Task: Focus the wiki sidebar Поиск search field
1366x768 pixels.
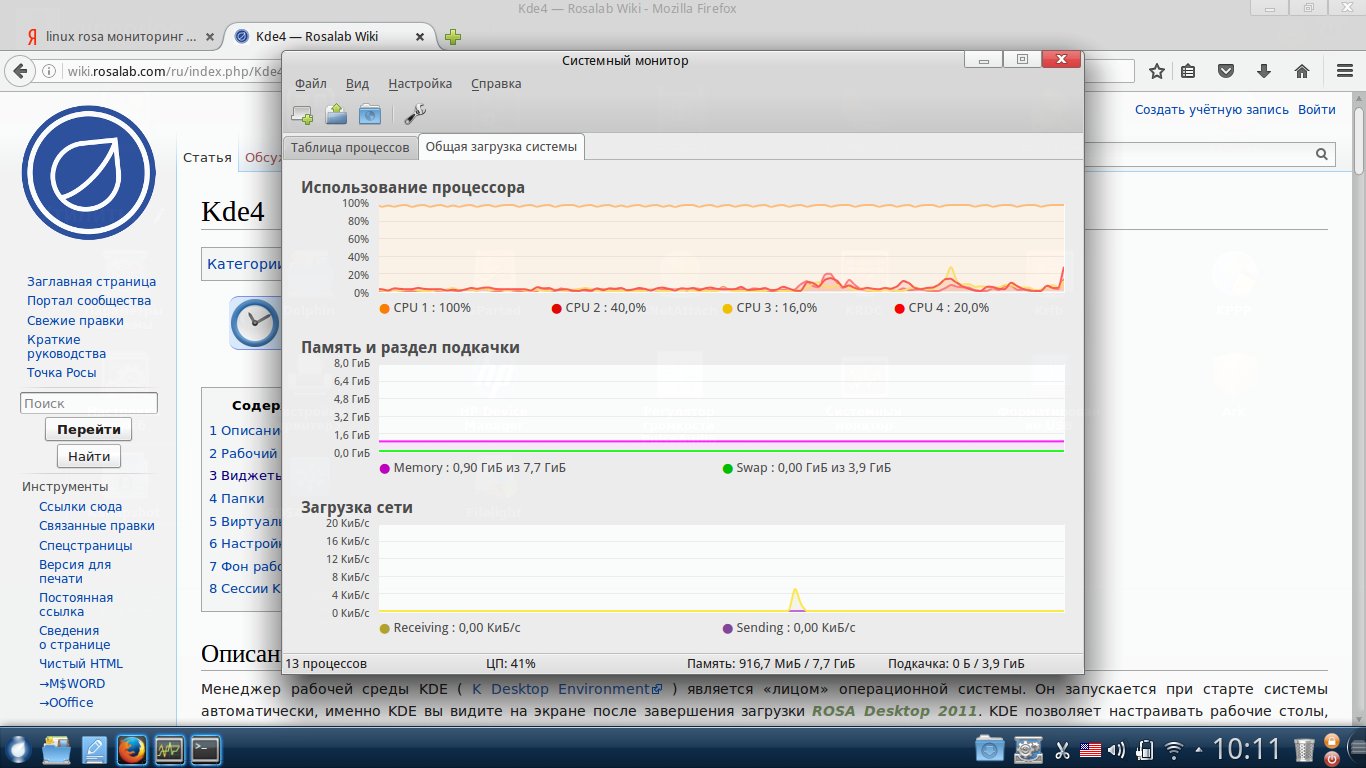Action: click(89, 403)
